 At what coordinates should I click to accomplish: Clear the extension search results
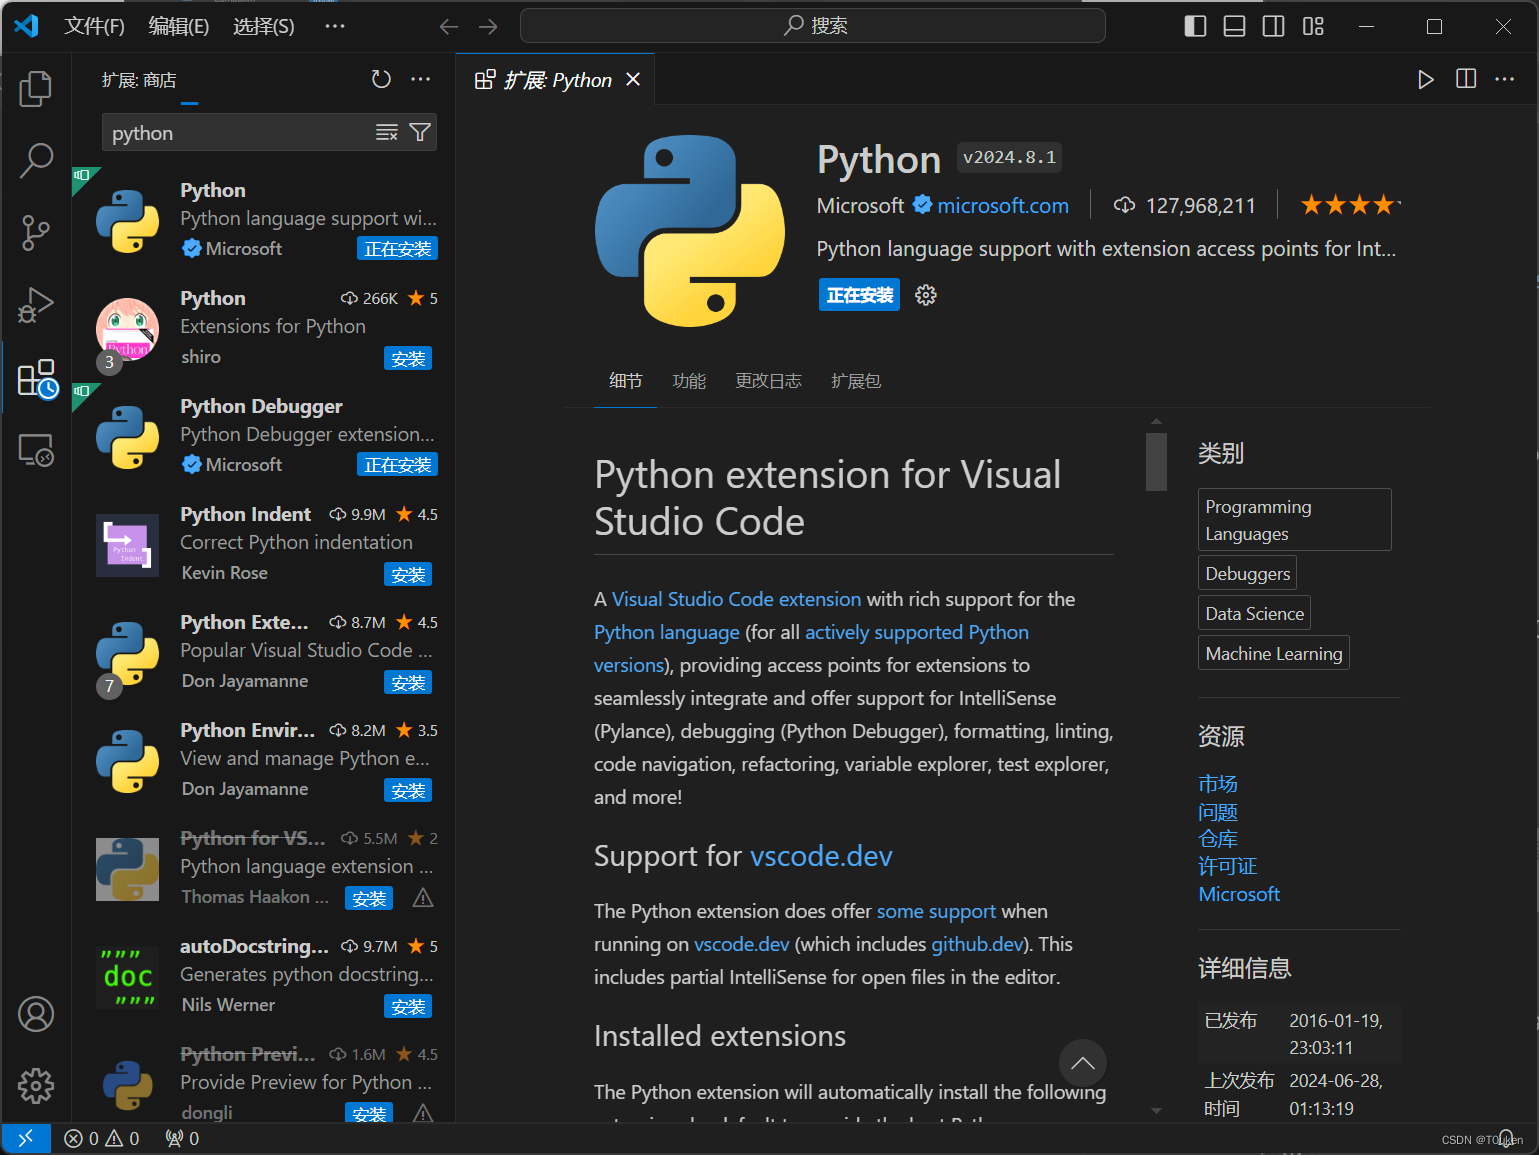point(387,132)
